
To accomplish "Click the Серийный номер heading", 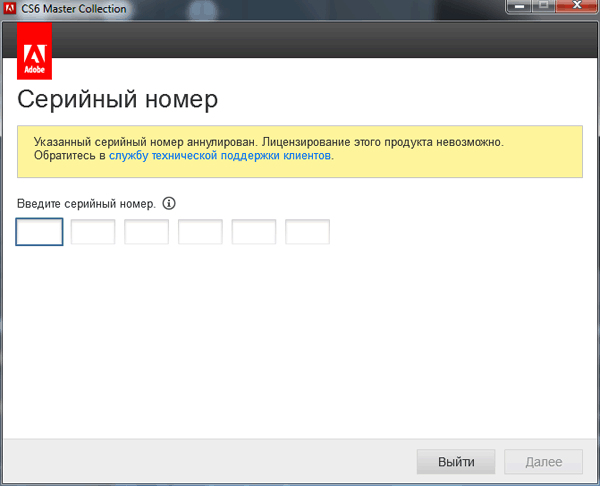I will click(117, 99).
